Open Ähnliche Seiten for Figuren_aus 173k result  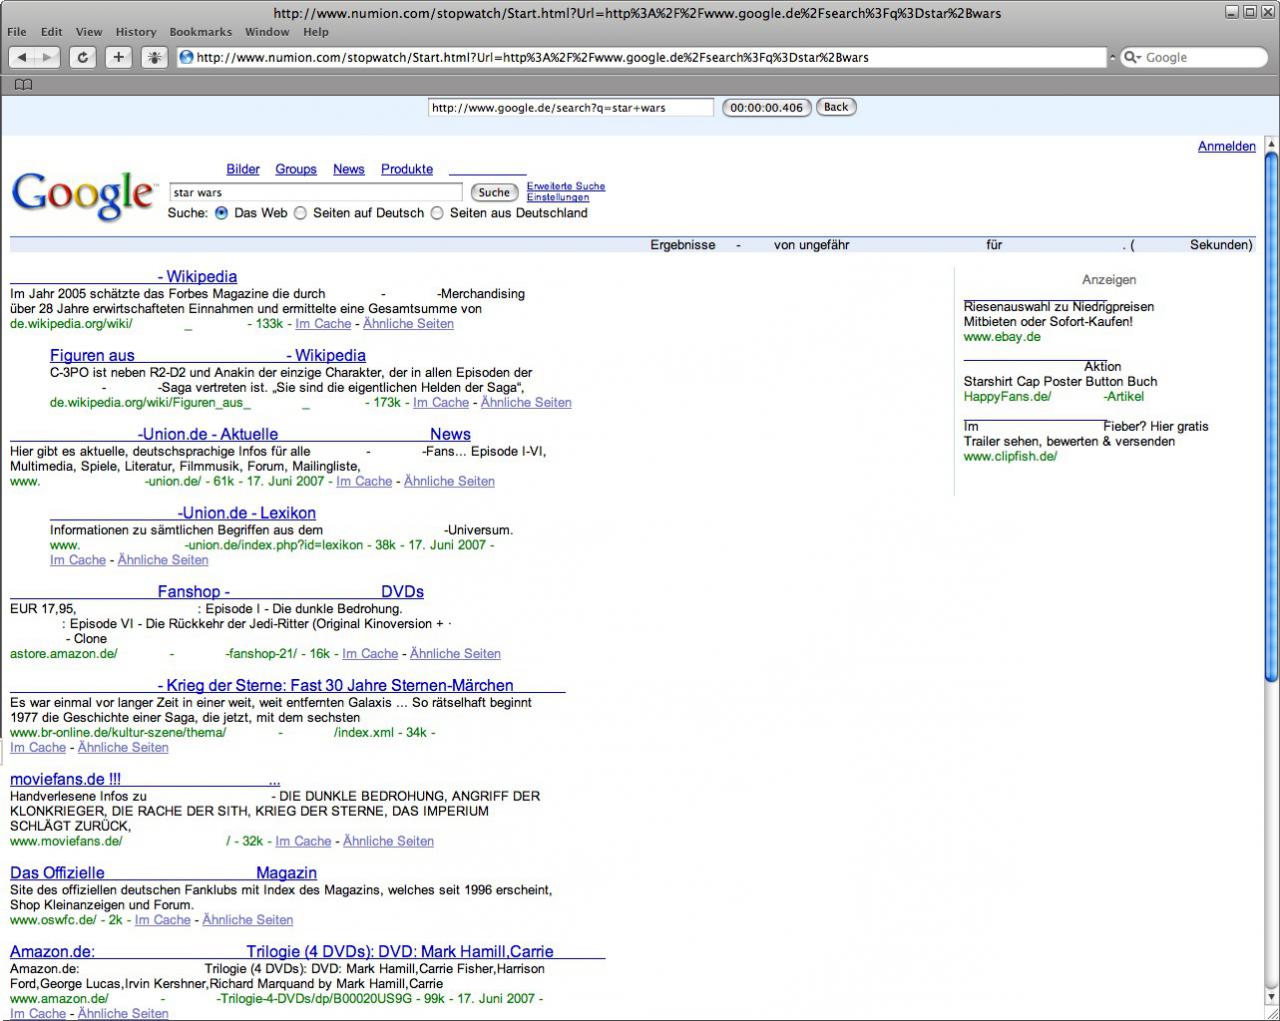tap(526, 403)
